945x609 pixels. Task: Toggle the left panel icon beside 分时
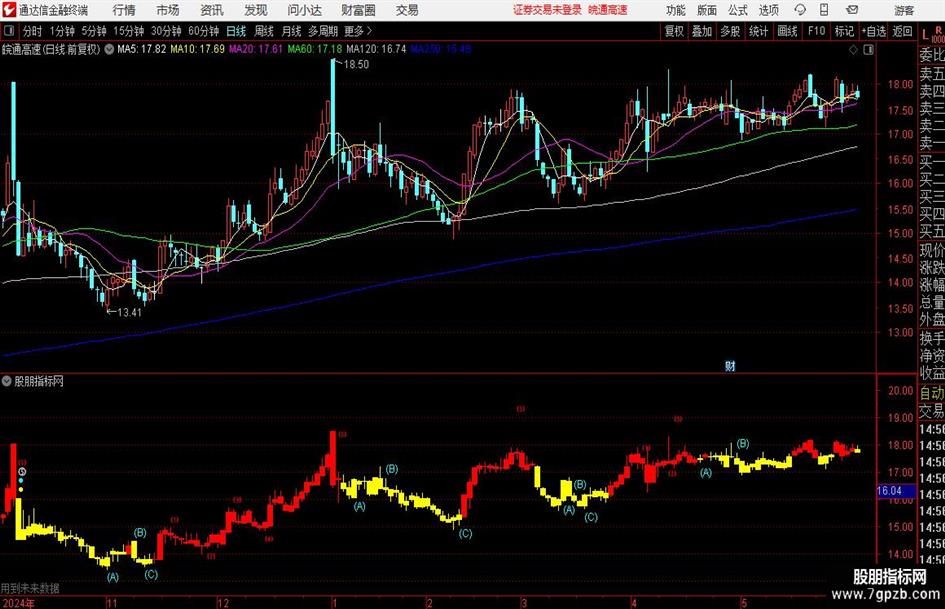click(9, 31)
